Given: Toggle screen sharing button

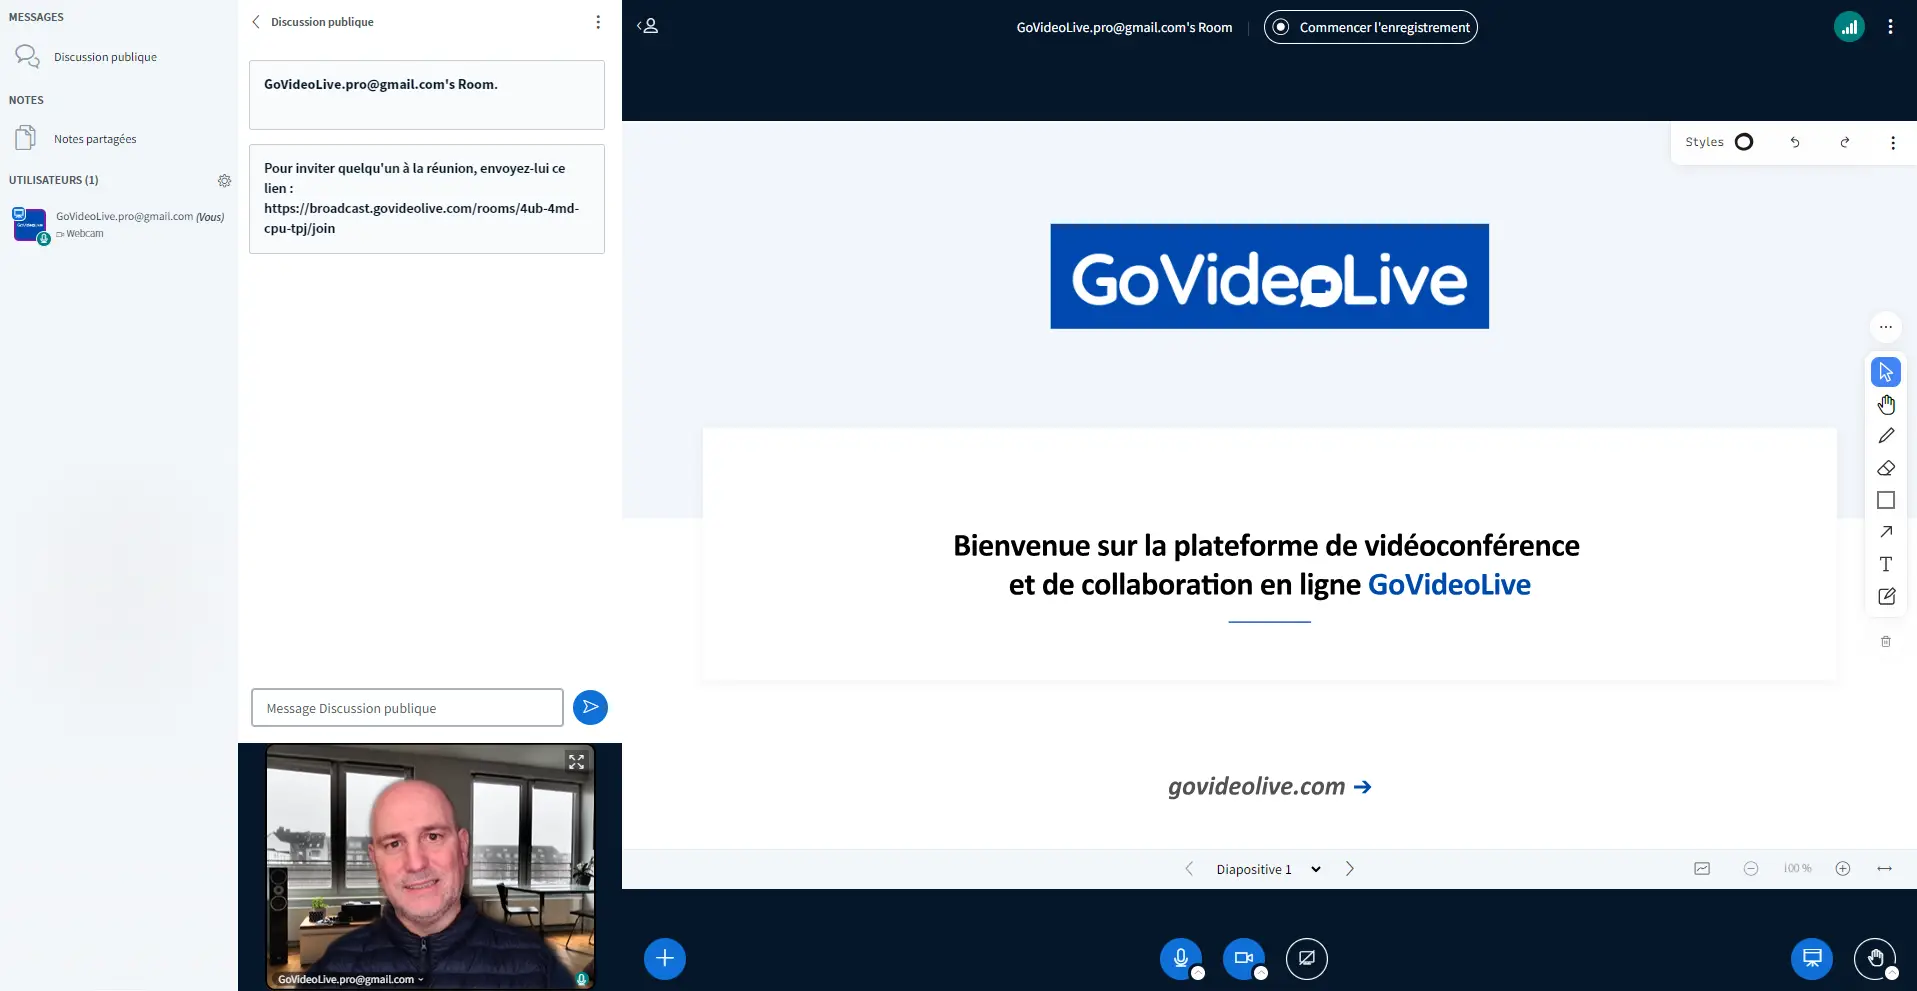Looking at the screenshot, I should tap(1306, 958).
